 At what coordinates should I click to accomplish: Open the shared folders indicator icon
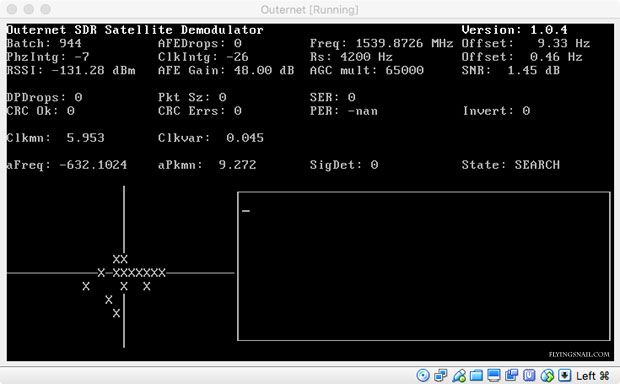coord(476,375)
